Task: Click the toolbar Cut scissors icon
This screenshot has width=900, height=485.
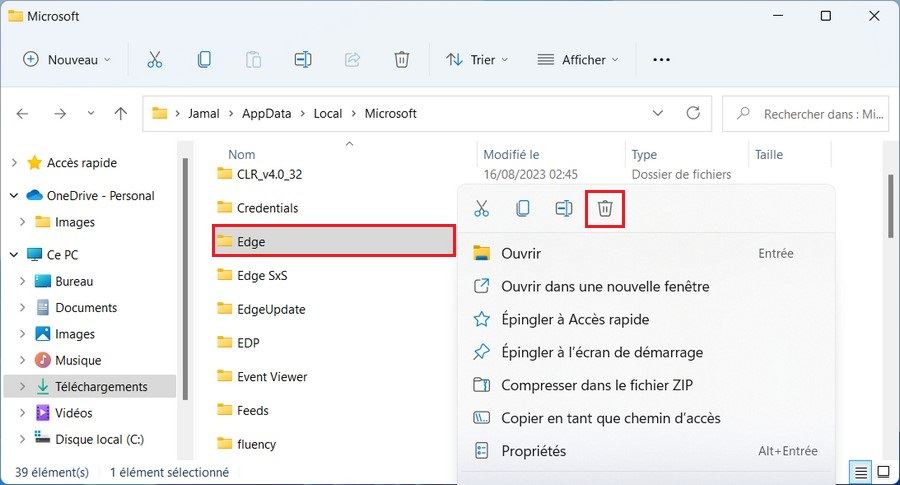Action: pos(154,60)
